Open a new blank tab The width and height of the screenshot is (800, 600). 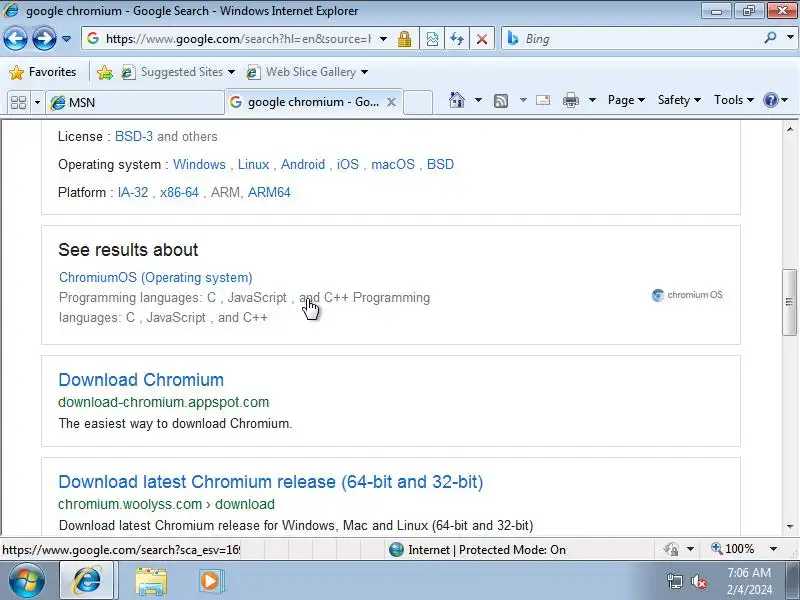(418, 102)
